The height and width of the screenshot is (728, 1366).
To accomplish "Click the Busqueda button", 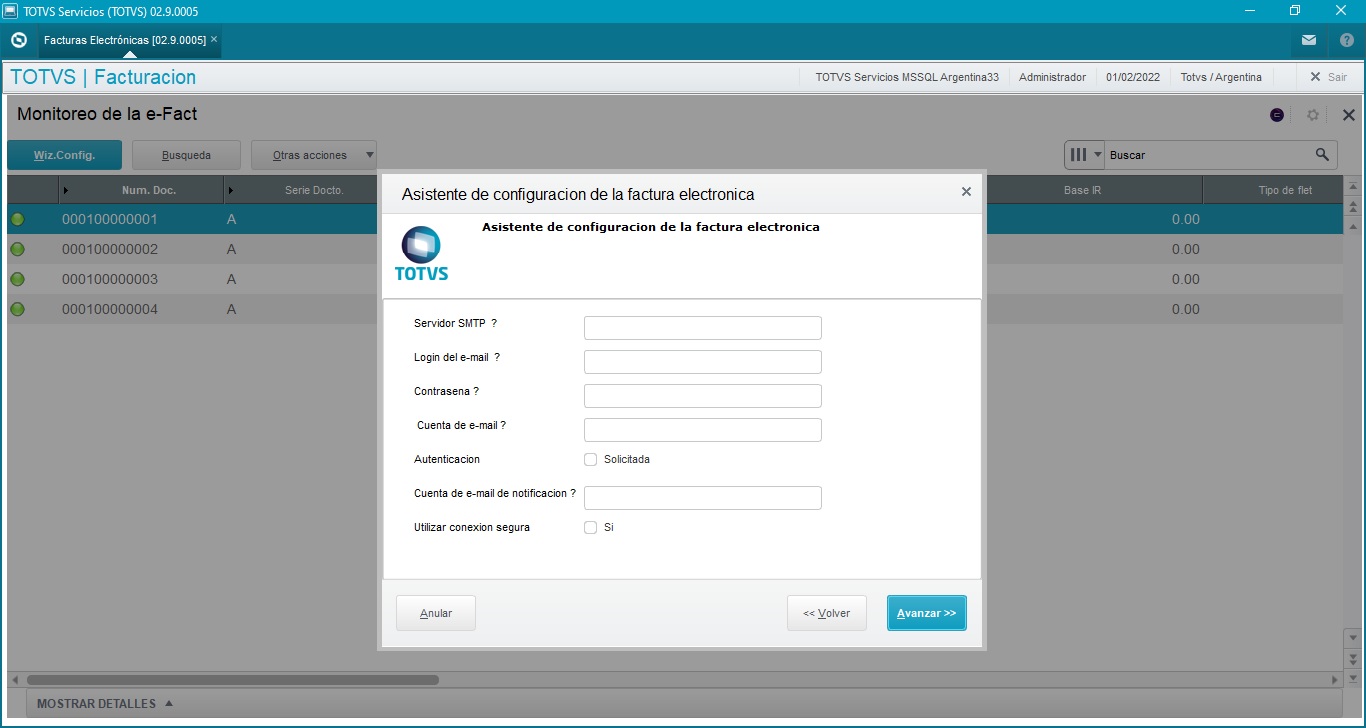I will point(186,155).
